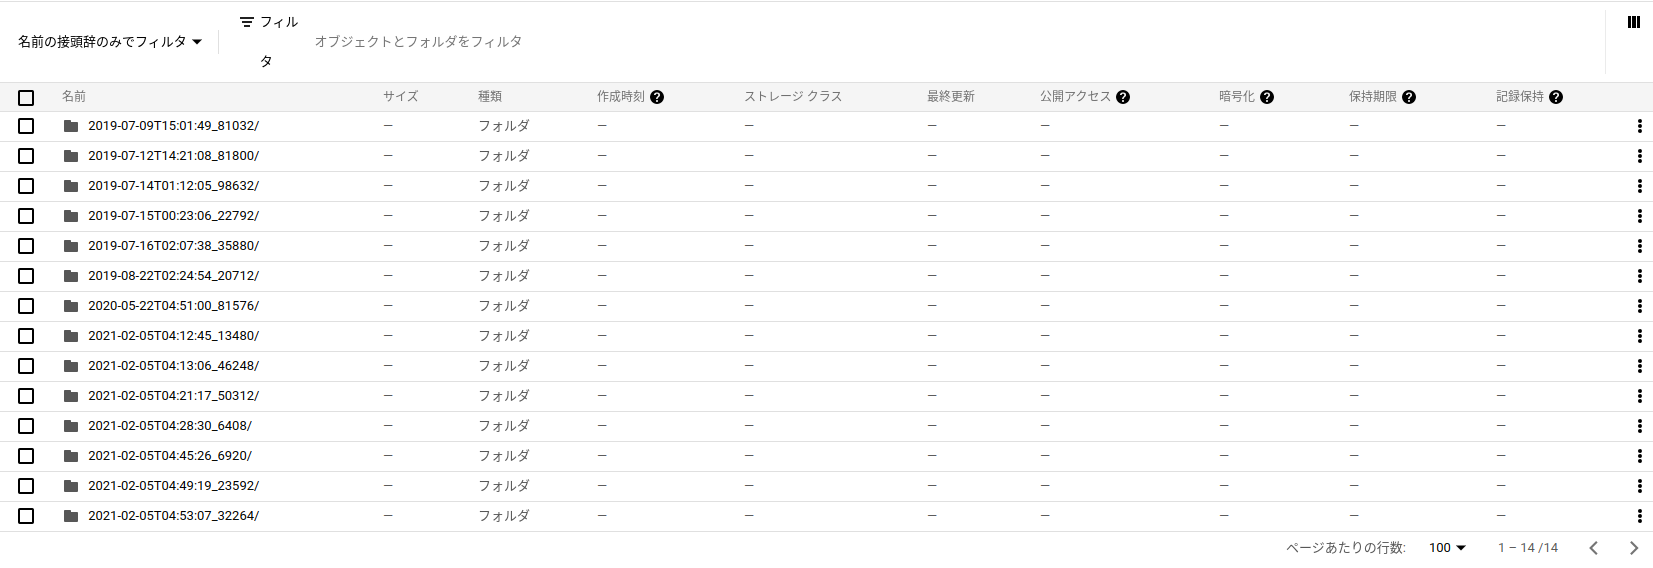Viewport: 1653px width, 568px height.
Task: Open more actions for 2019-07-12T14:21:08_81800 row
Action: point(1639,156)
